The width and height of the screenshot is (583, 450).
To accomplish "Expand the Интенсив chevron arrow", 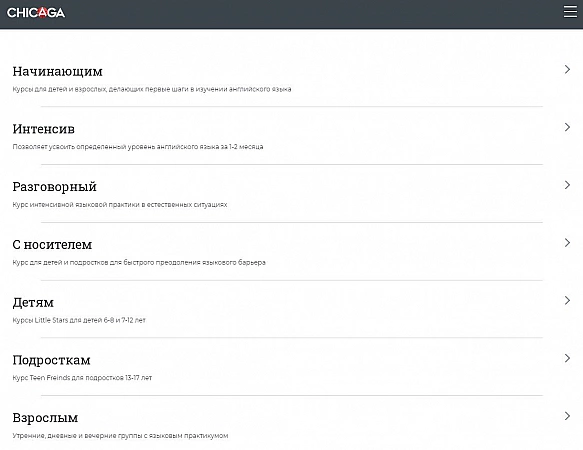I will (x=567, y=127).
